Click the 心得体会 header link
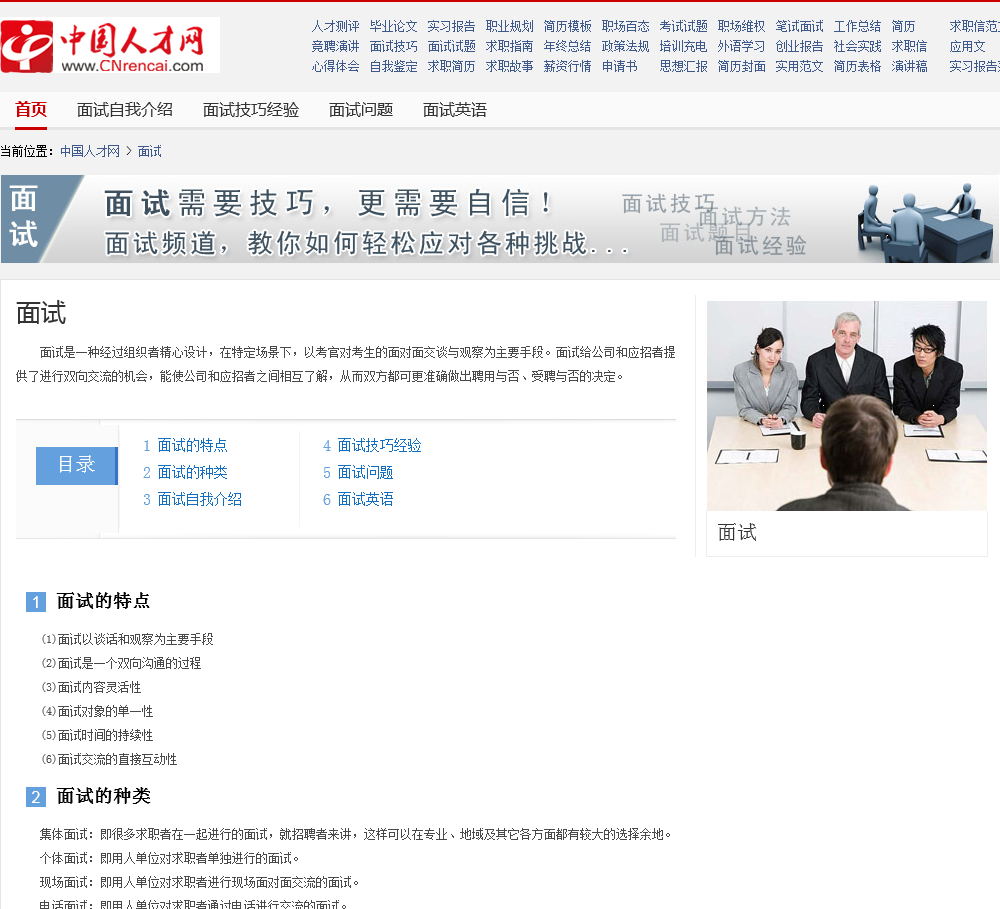Viewport: 1000px width, 909px height. tap(335, 66)
